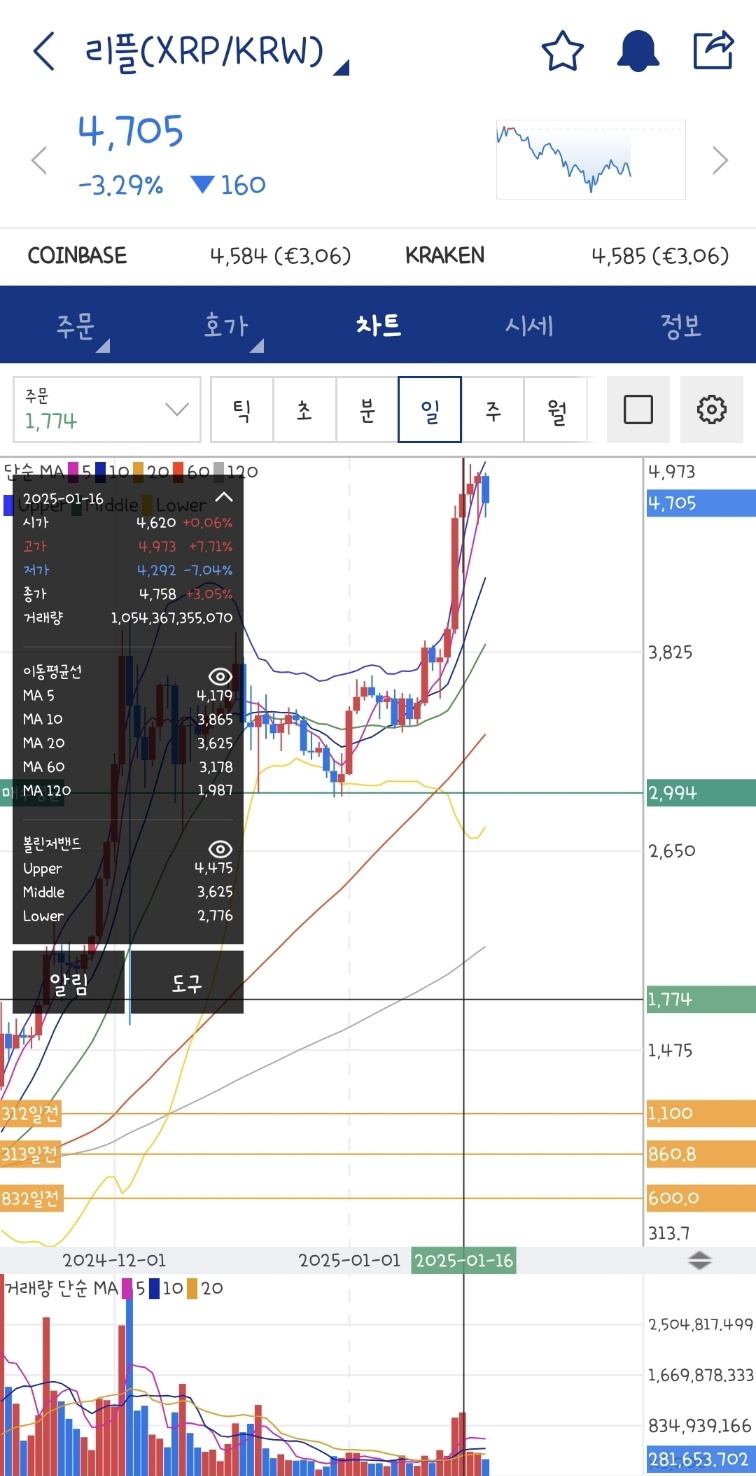Screen dimensions: 756x1476
Task: Tap the Lower 2,776 band value
Action: [214, 916]
